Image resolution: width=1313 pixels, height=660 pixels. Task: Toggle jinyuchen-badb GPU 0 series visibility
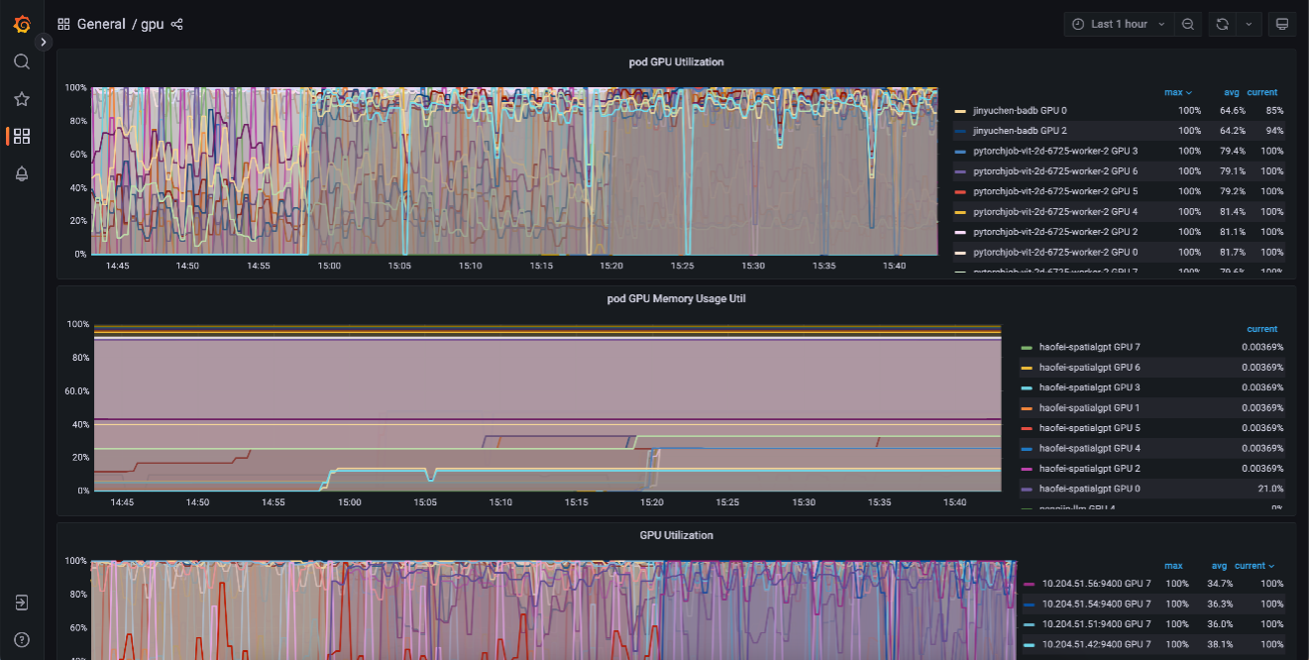pos(1019,111)
